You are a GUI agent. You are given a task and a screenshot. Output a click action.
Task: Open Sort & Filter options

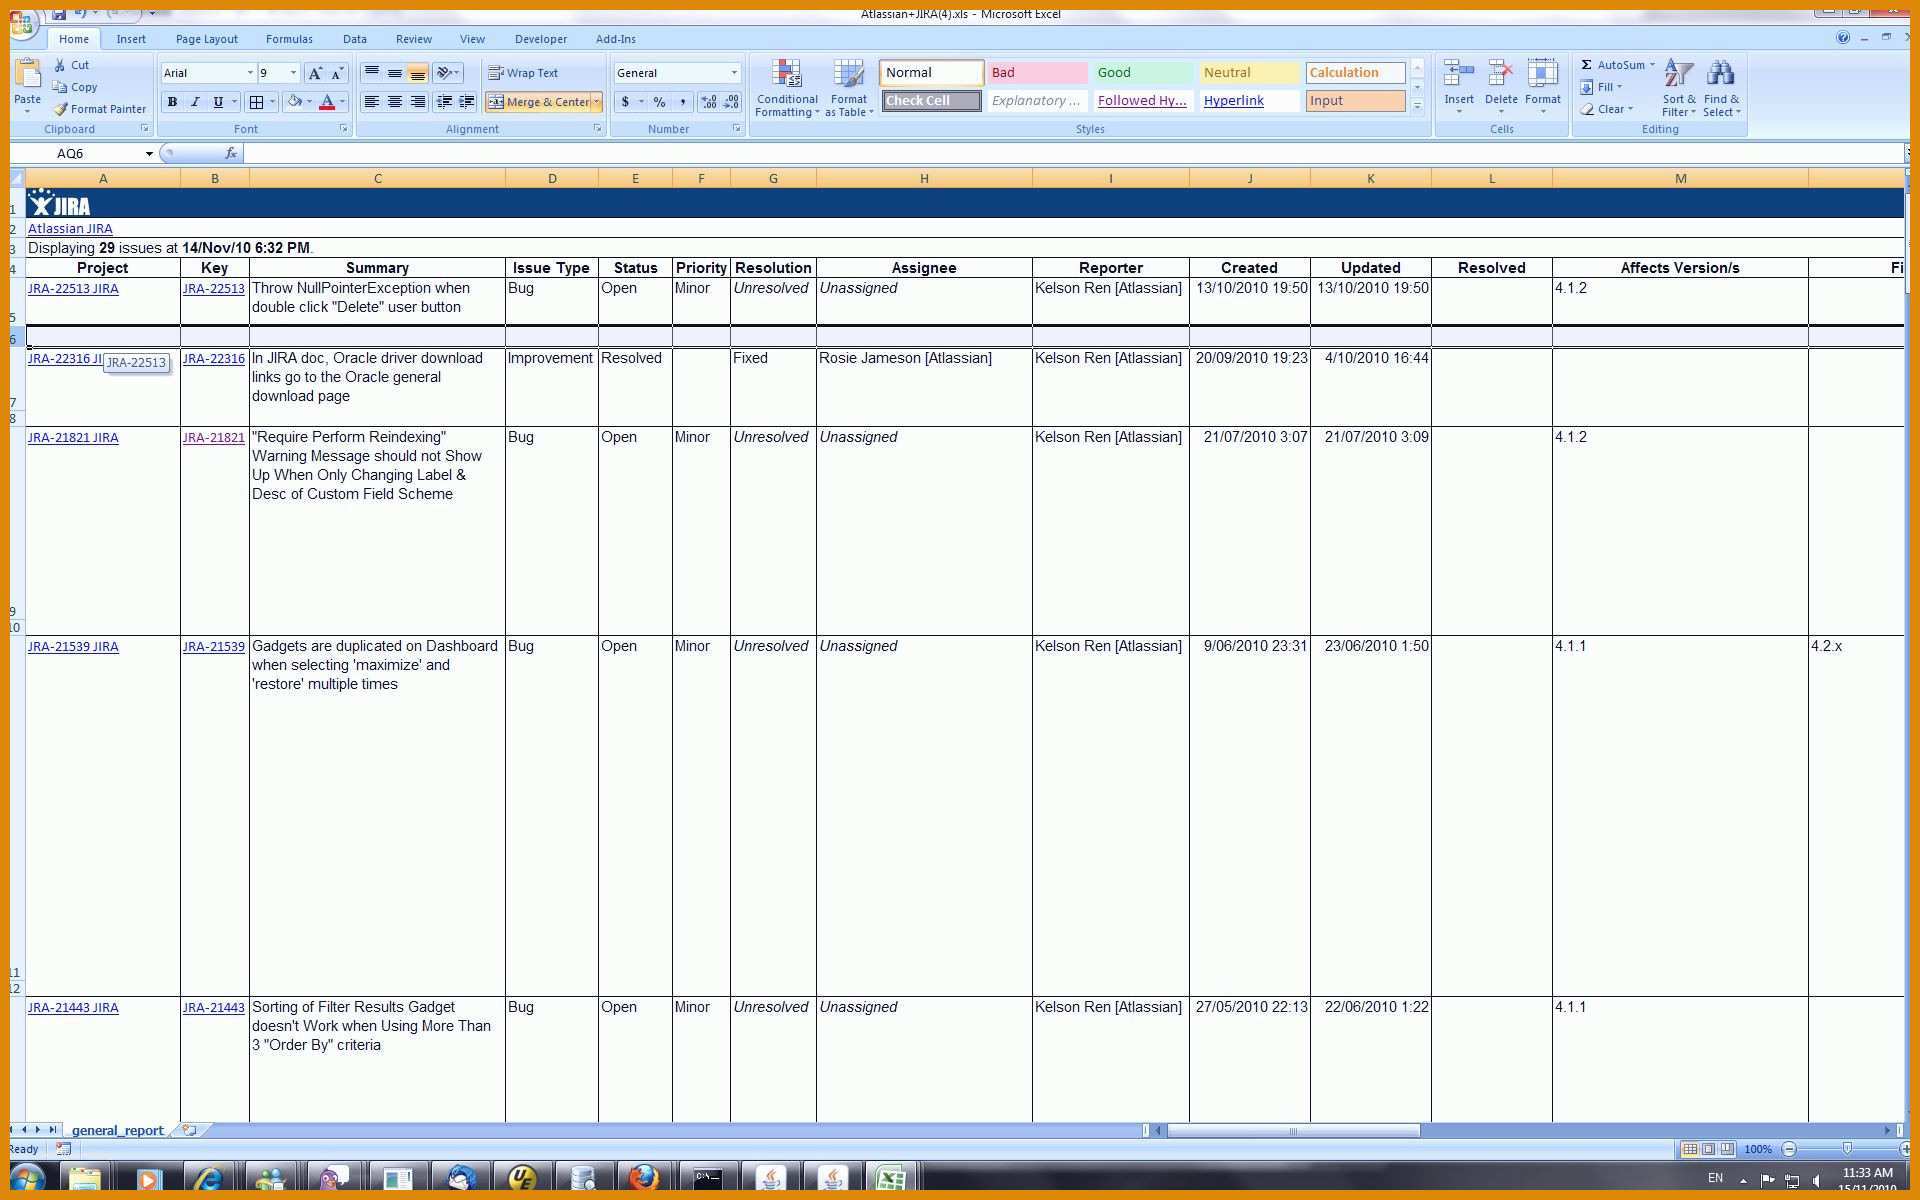point(1679,88)
